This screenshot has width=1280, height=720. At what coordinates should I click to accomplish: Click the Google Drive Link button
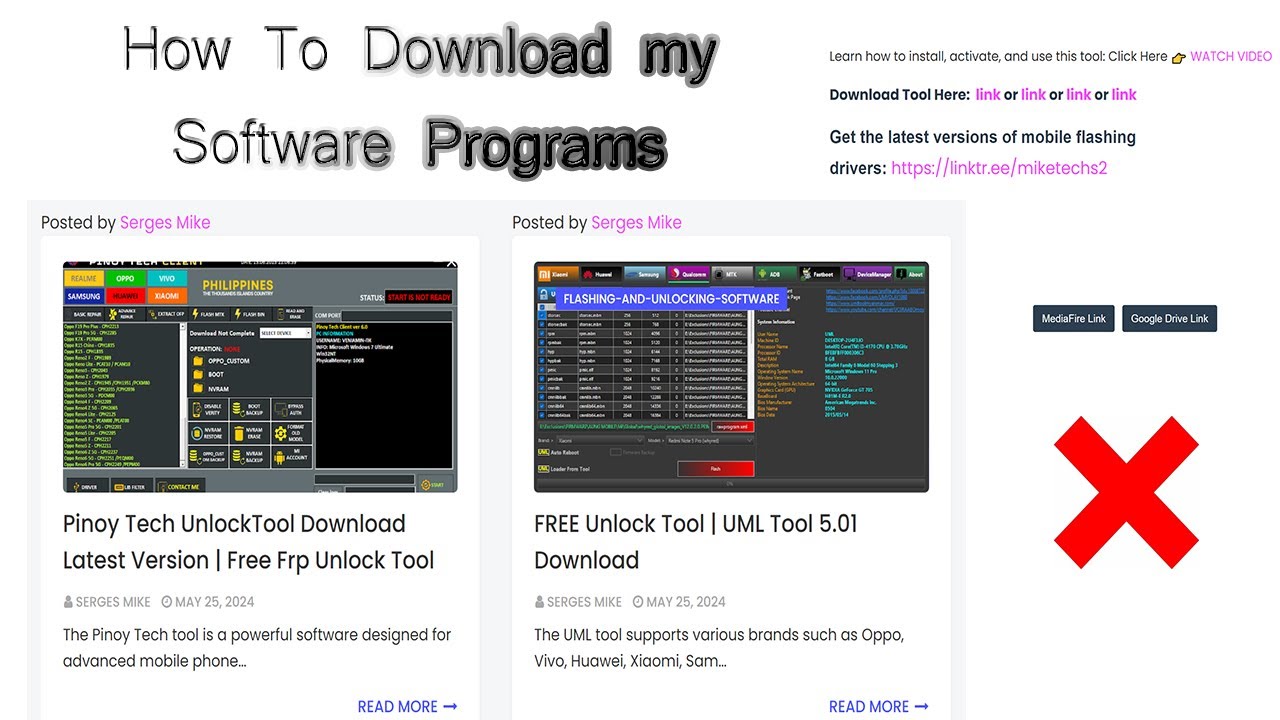1169,319
